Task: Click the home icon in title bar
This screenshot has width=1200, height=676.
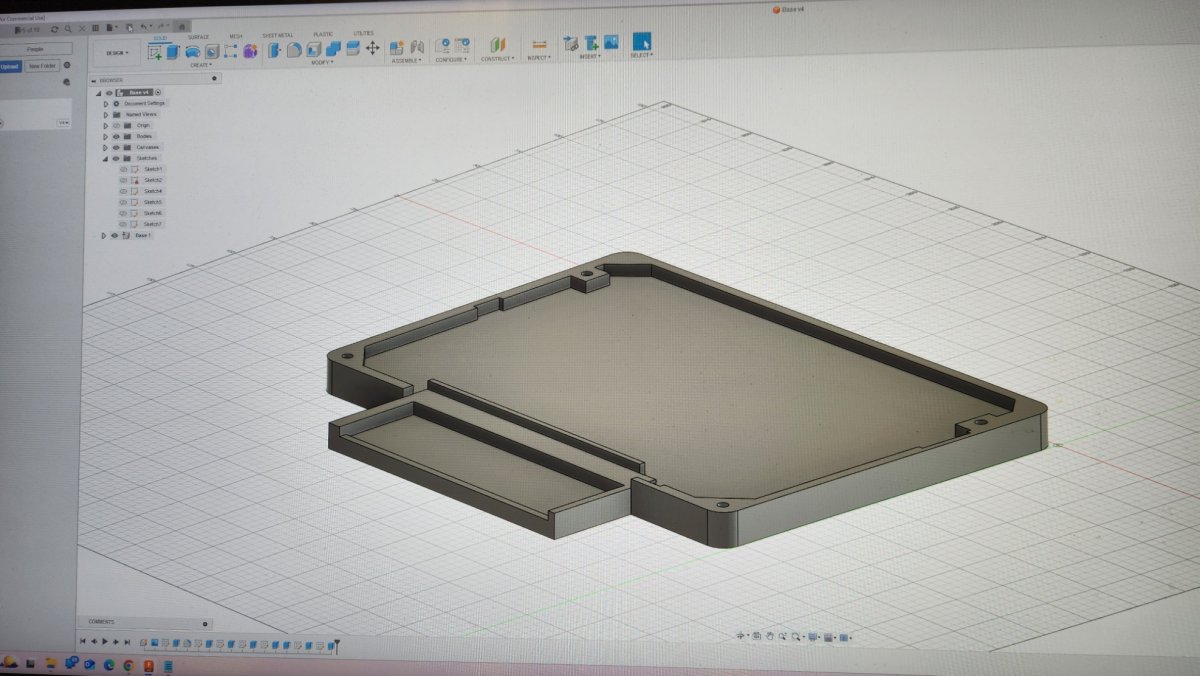Action: [182, 25]
